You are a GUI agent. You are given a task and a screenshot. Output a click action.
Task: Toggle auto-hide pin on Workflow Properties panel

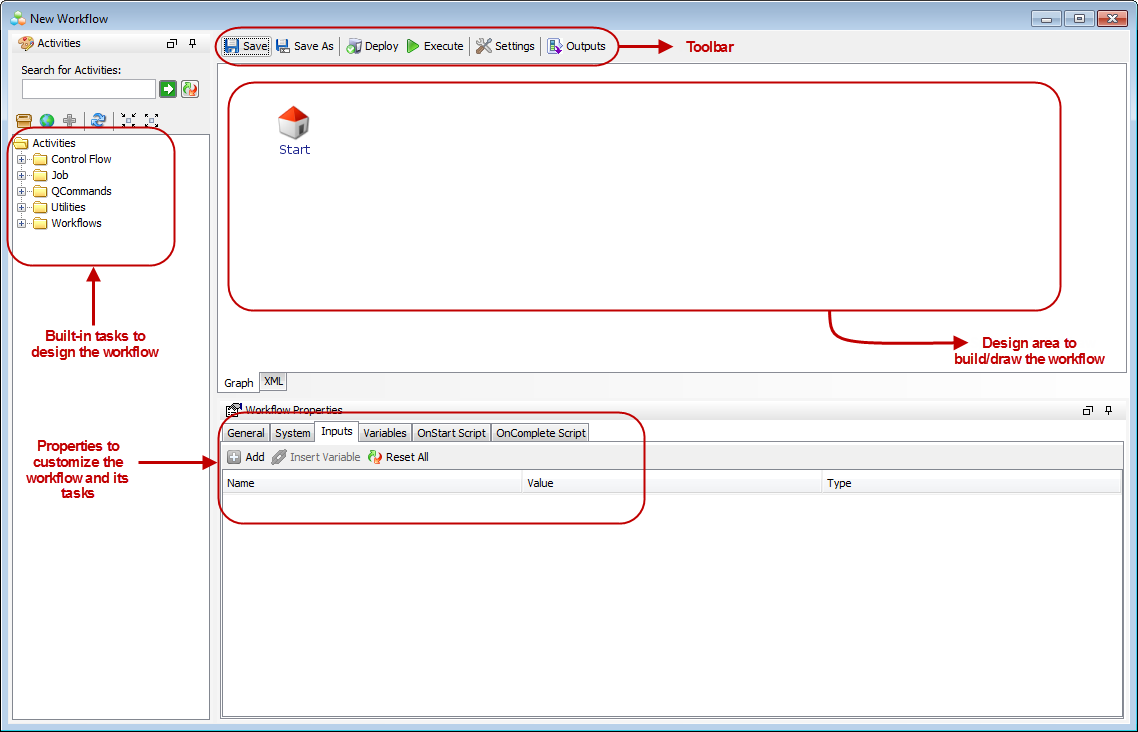1108,410
